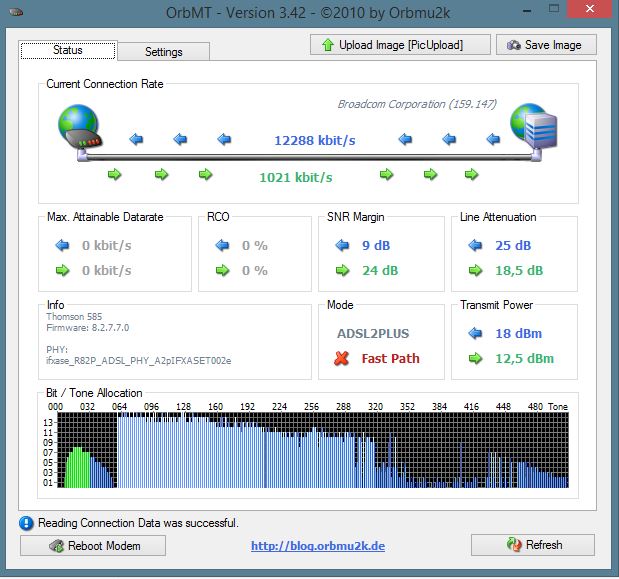The height and width of the screenshot is (579, 619).
Task: Click Reading Connection Data was successful message
Action: click(x=138, y=523)
